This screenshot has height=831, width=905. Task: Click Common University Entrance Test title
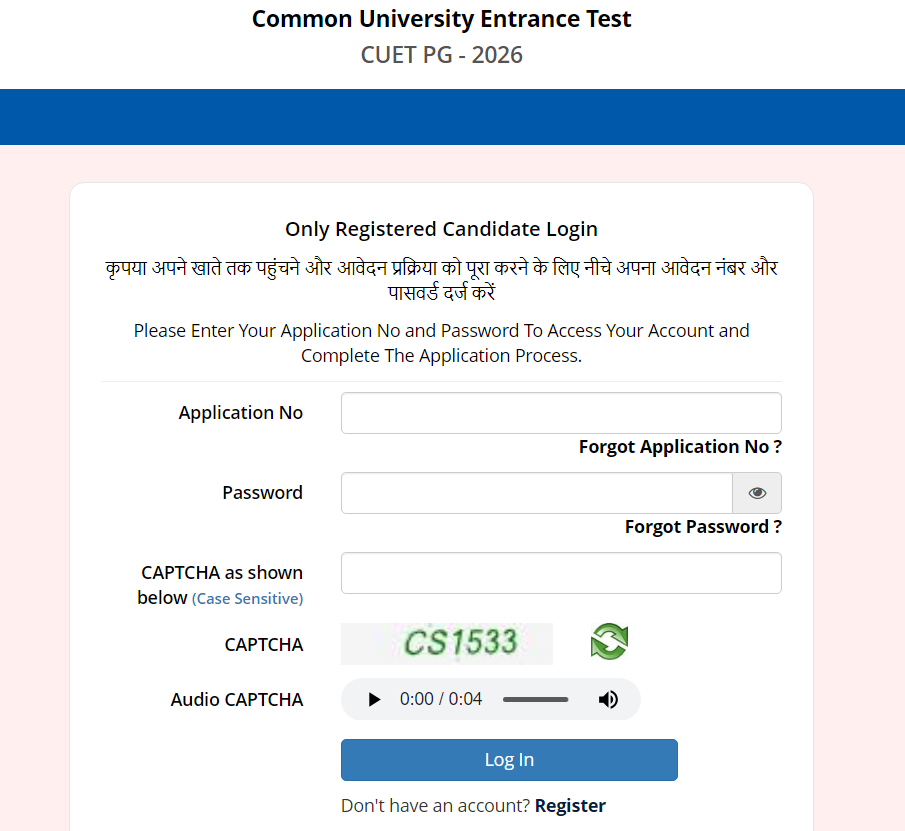[441, 18]
